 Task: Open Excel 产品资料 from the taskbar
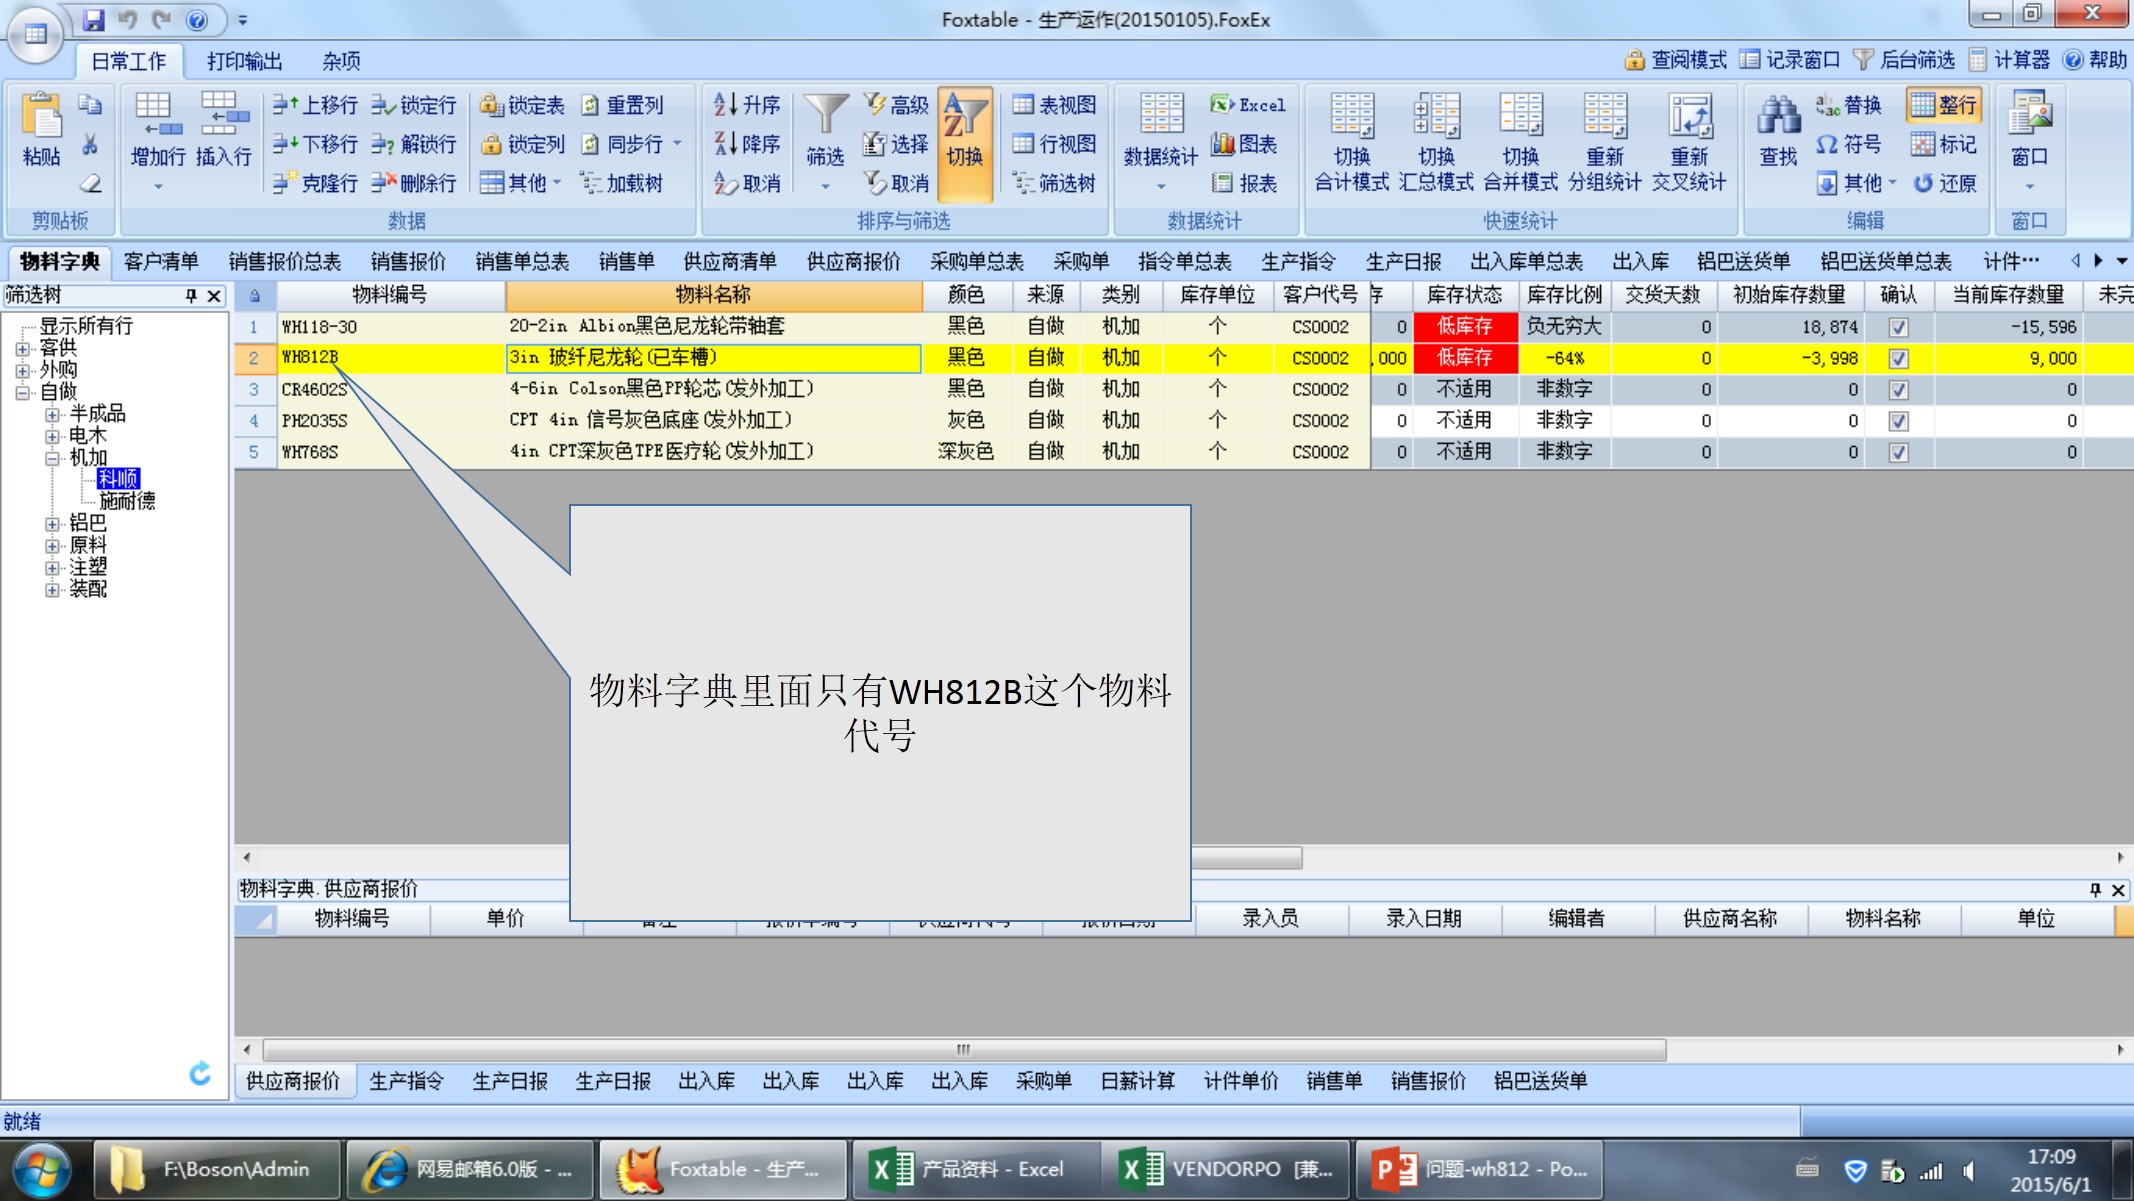[x=974, y=1169]
